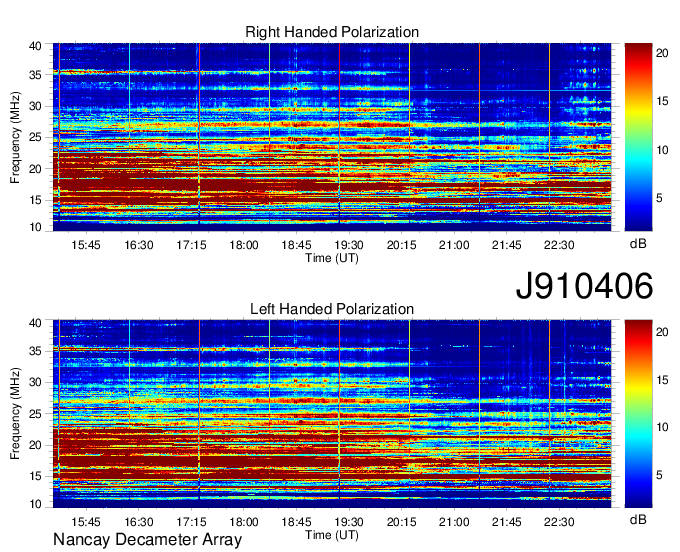
Task: Click the top colorbar's dB unit label
Action: point(638,244)
